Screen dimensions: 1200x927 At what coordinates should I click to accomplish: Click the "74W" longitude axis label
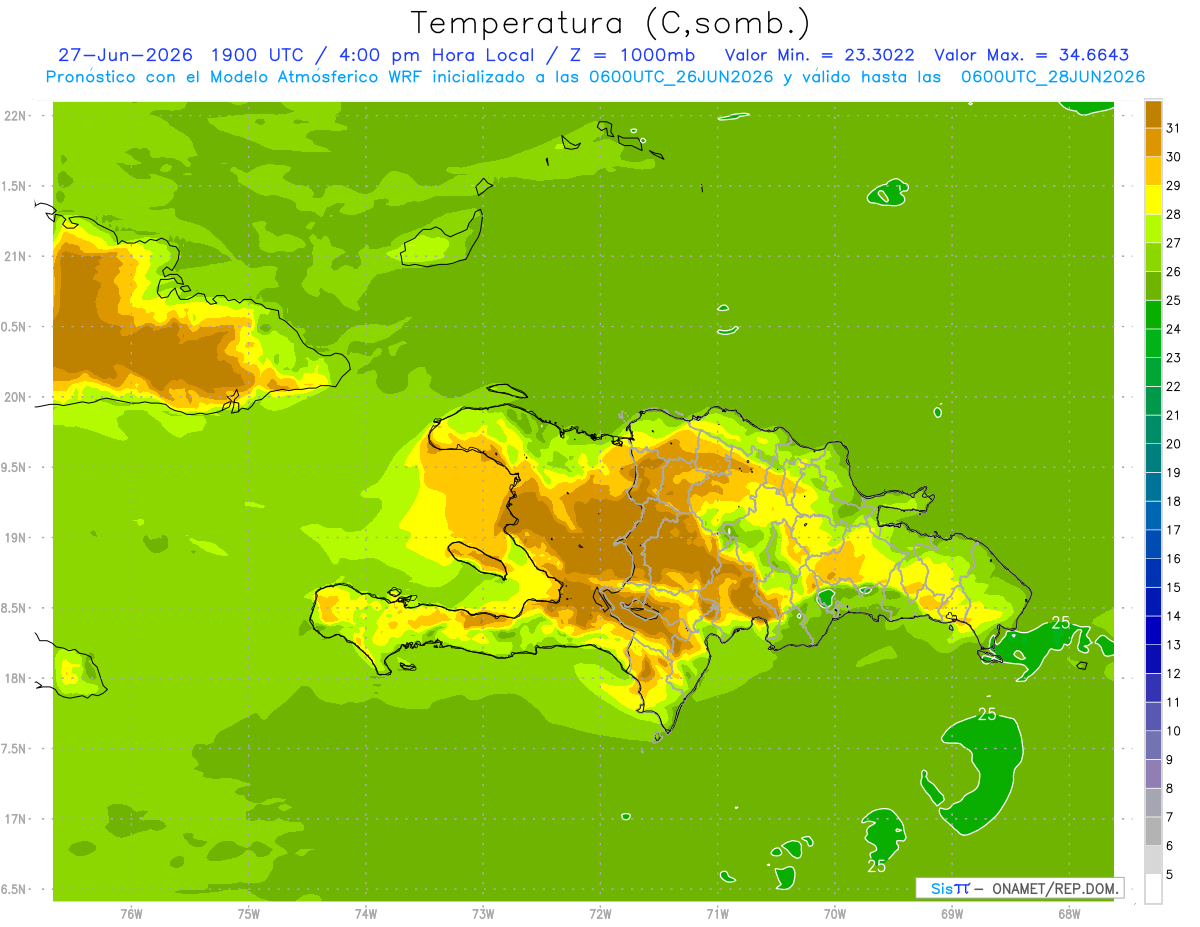[x=366, y=914]
